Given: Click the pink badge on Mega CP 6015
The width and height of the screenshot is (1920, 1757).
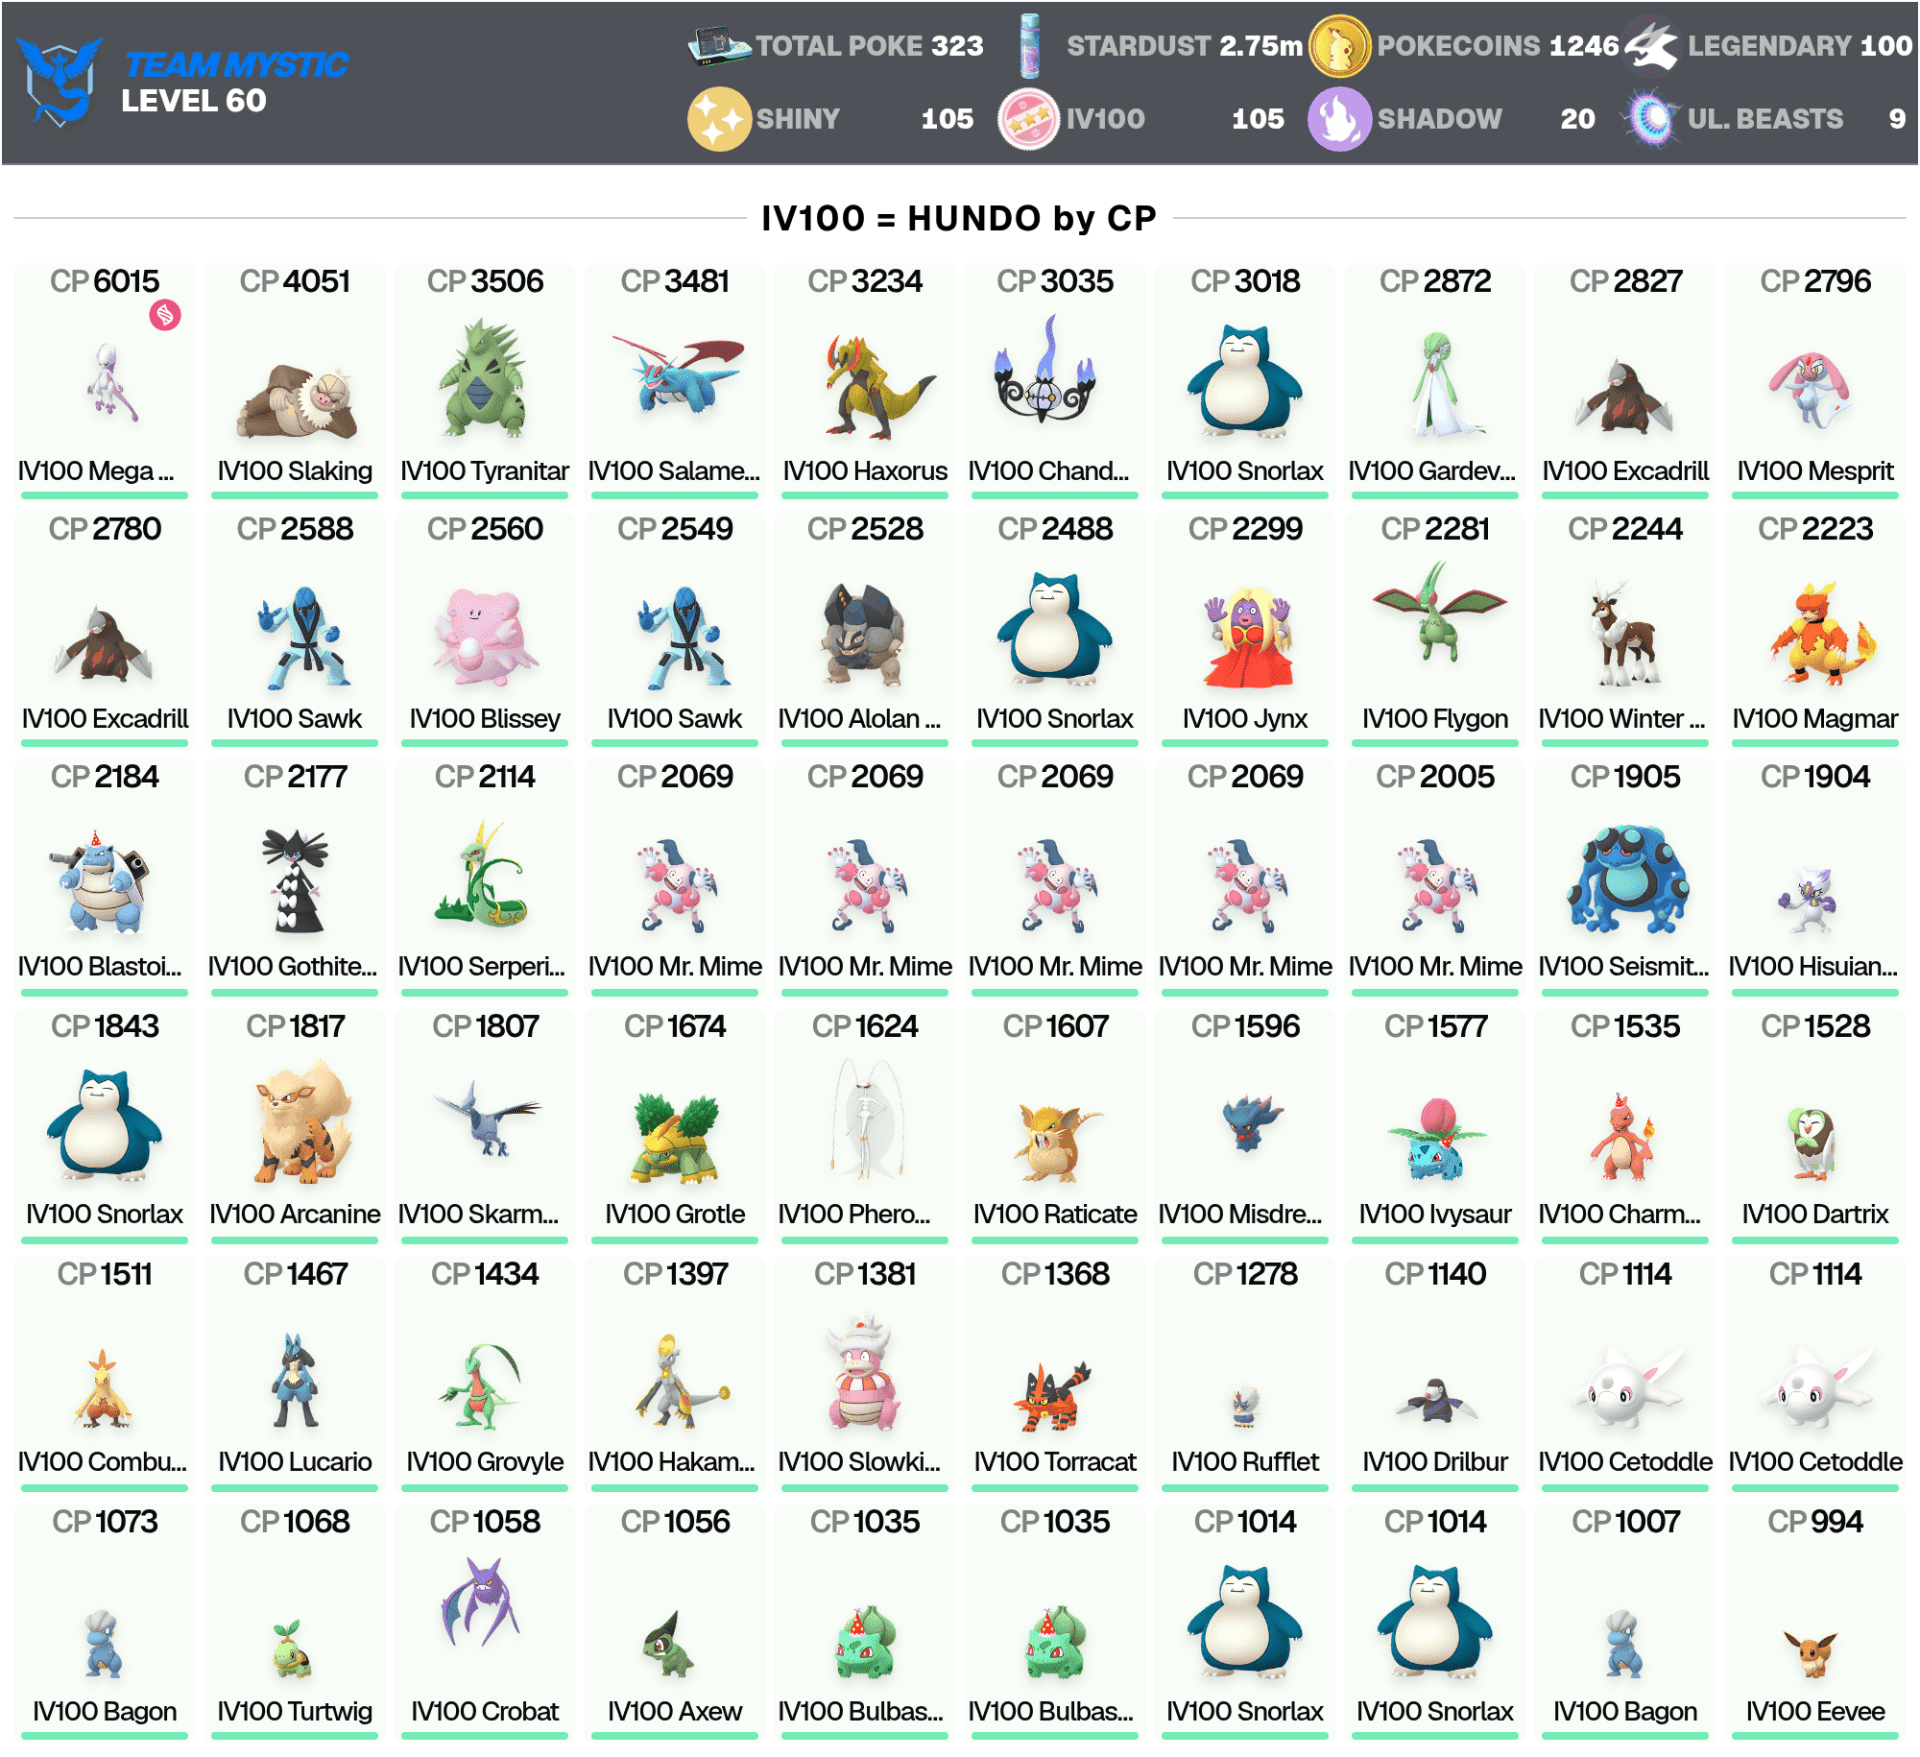Looking at the screenshot, I should point(165,315).
